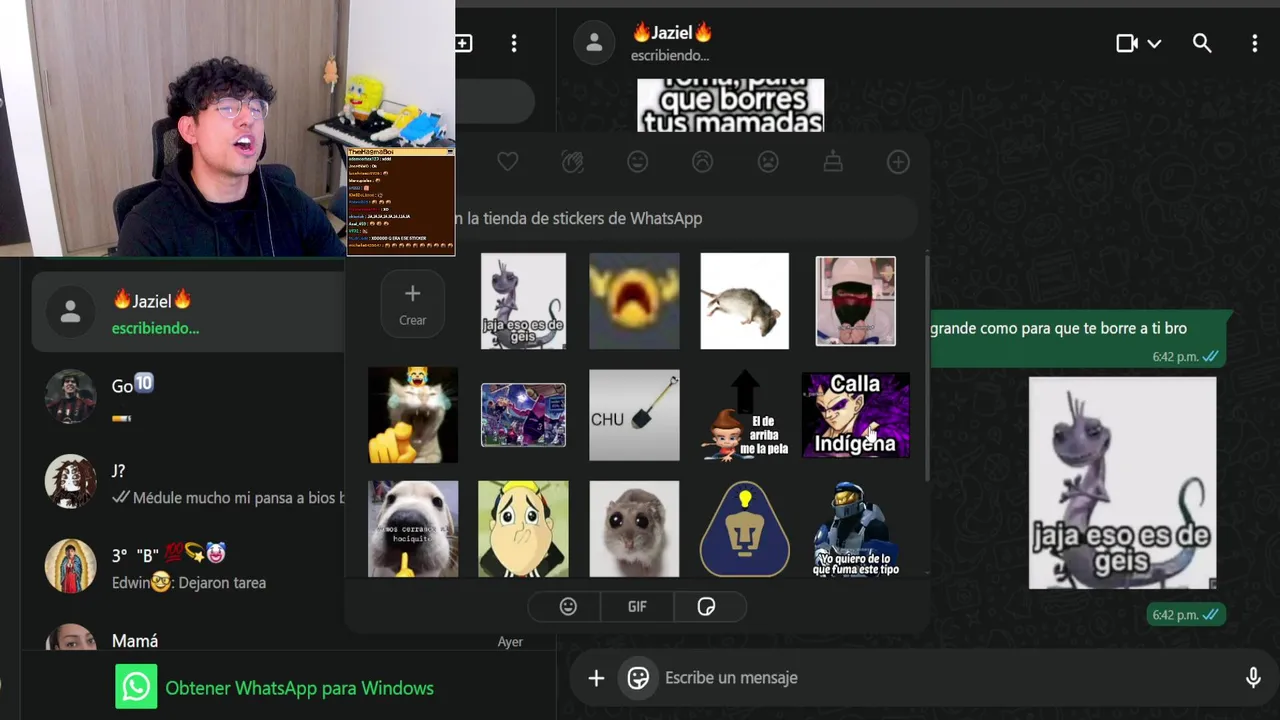
Task: Send the masked person with cap sticker
Action: [856, 301]
